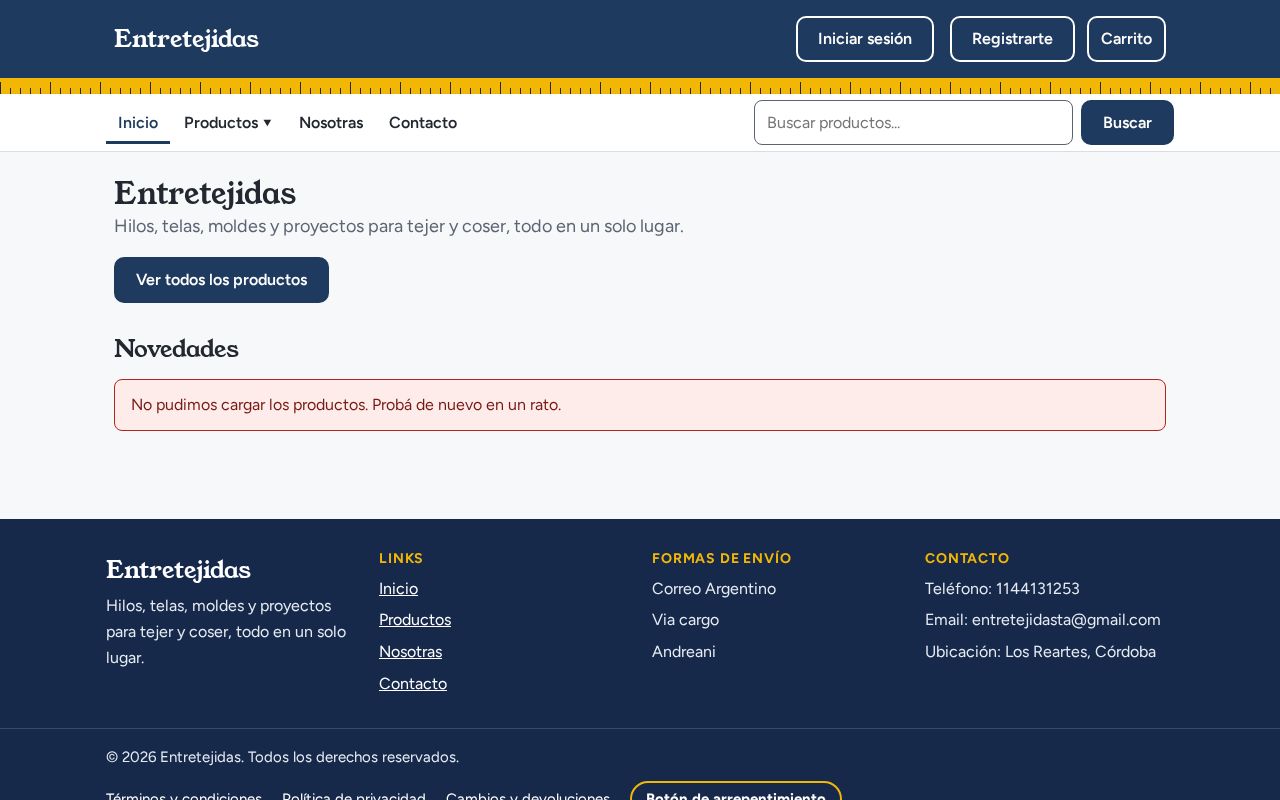Follow the Inicio link in the footer

tap(398, 589)
